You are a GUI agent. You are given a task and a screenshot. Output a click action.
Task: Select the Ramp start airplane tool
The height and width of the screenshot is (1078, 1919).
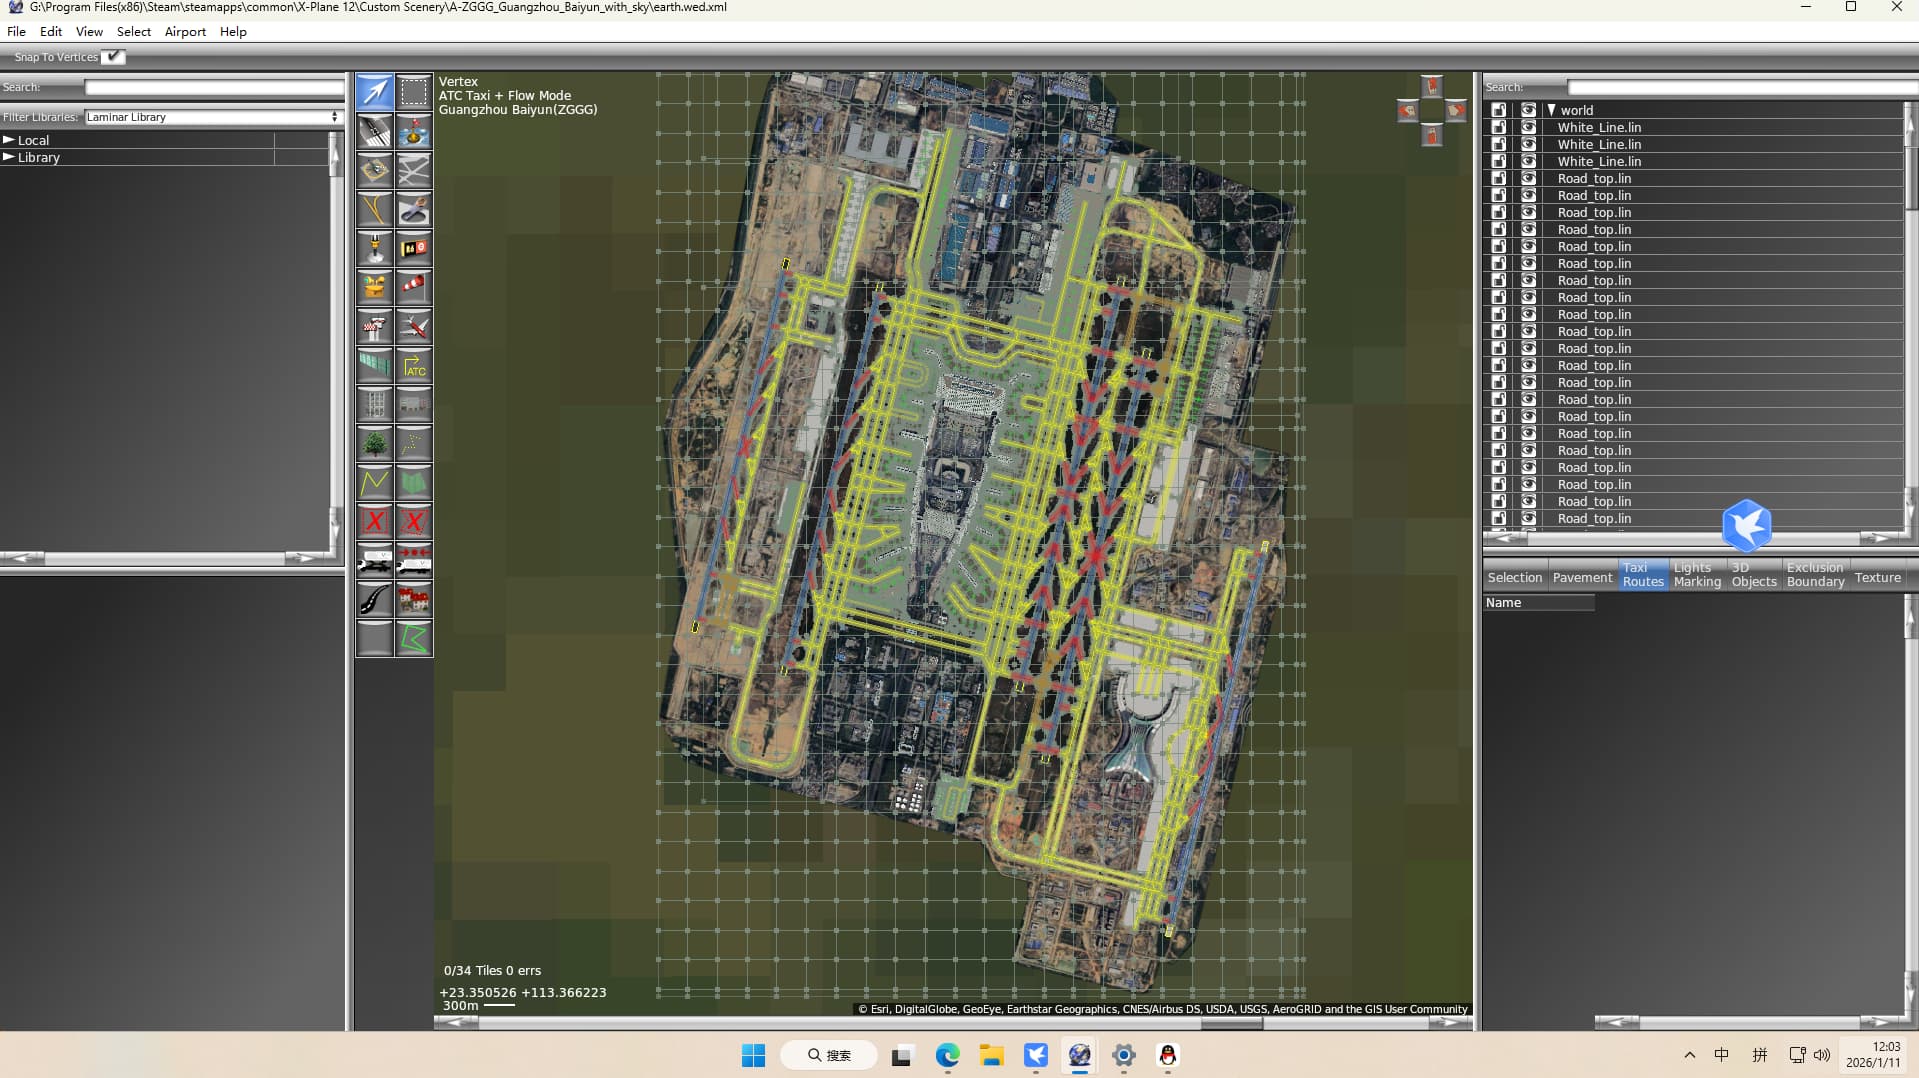pos(414,326)
